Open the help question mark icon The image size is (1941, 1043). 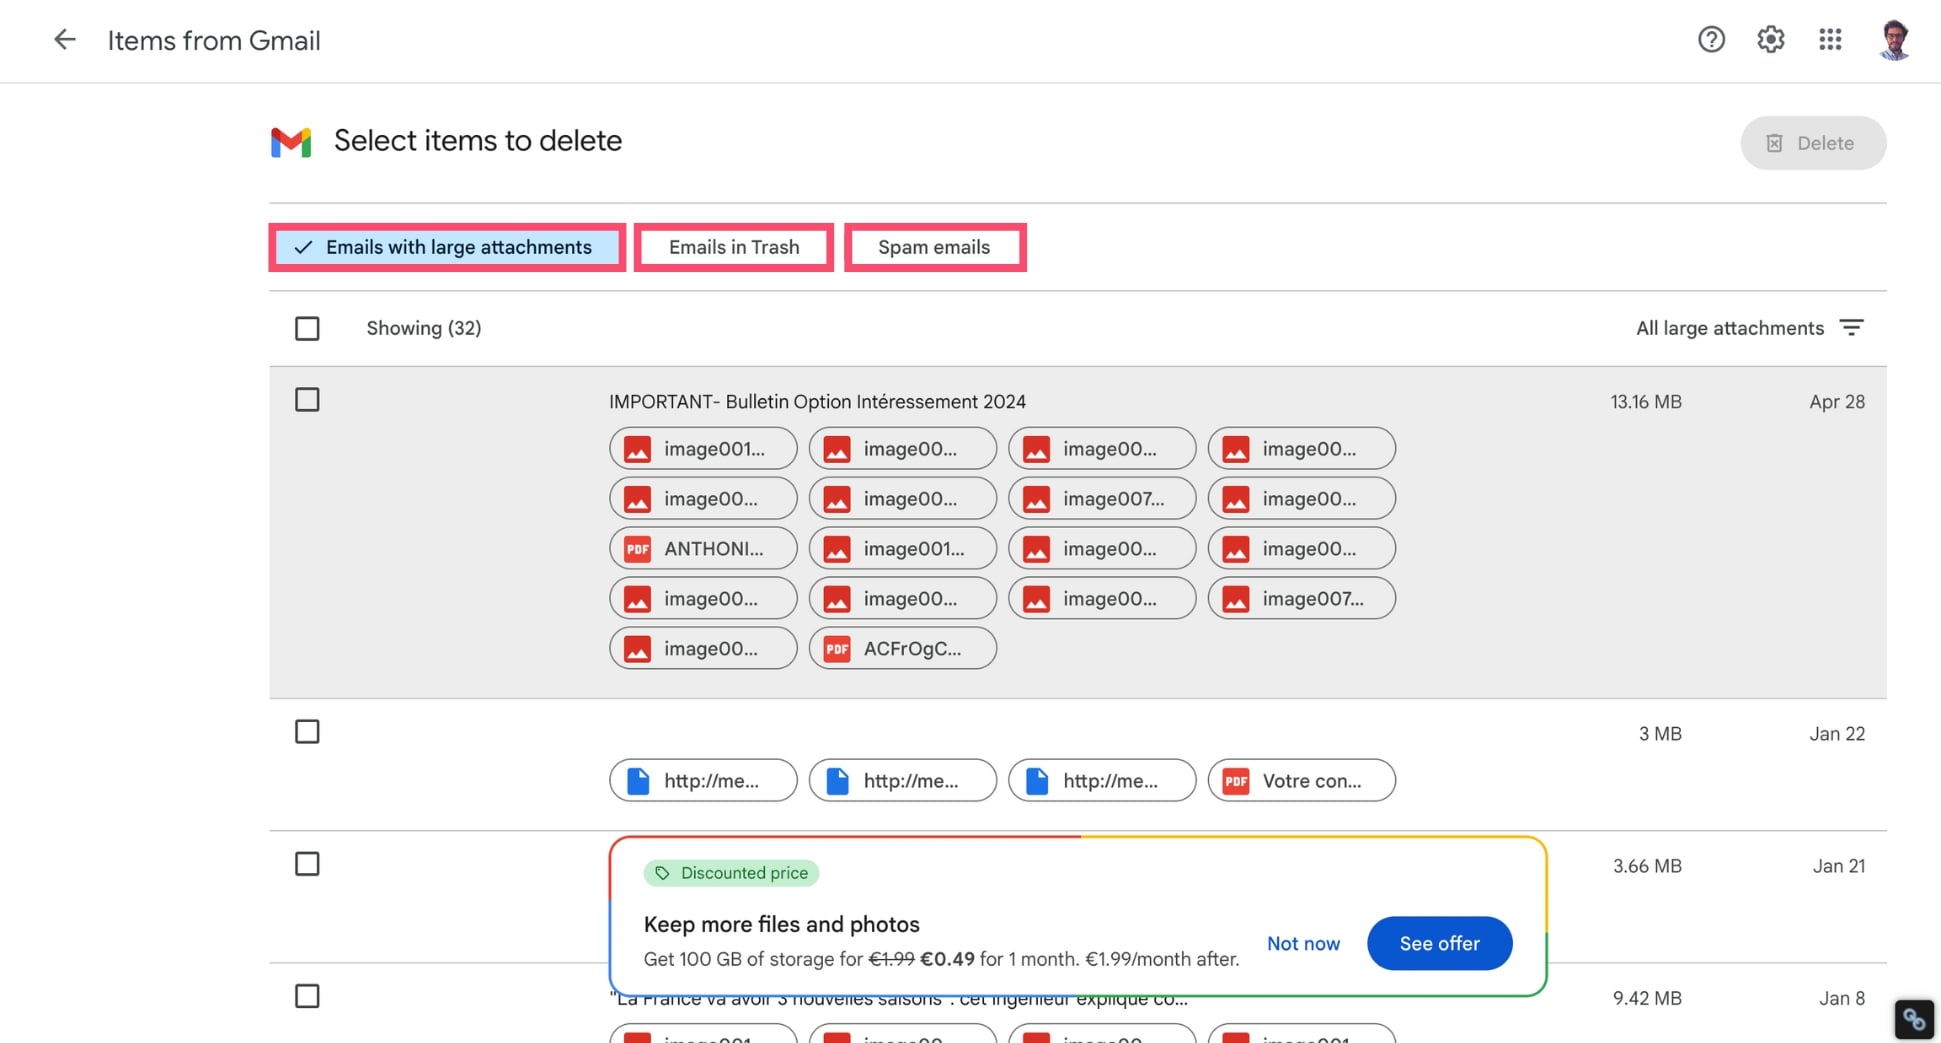[x=1711, y=39]
